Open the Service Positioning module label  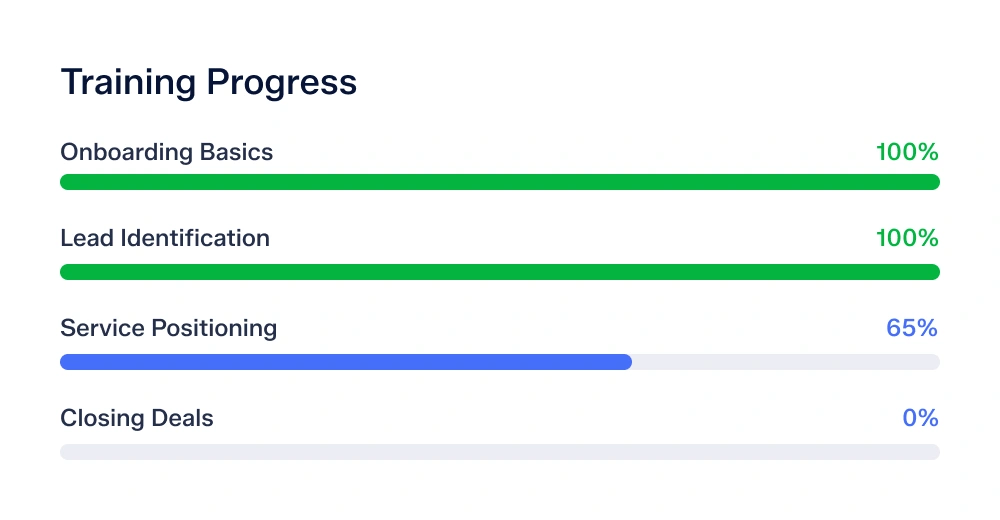168,328
